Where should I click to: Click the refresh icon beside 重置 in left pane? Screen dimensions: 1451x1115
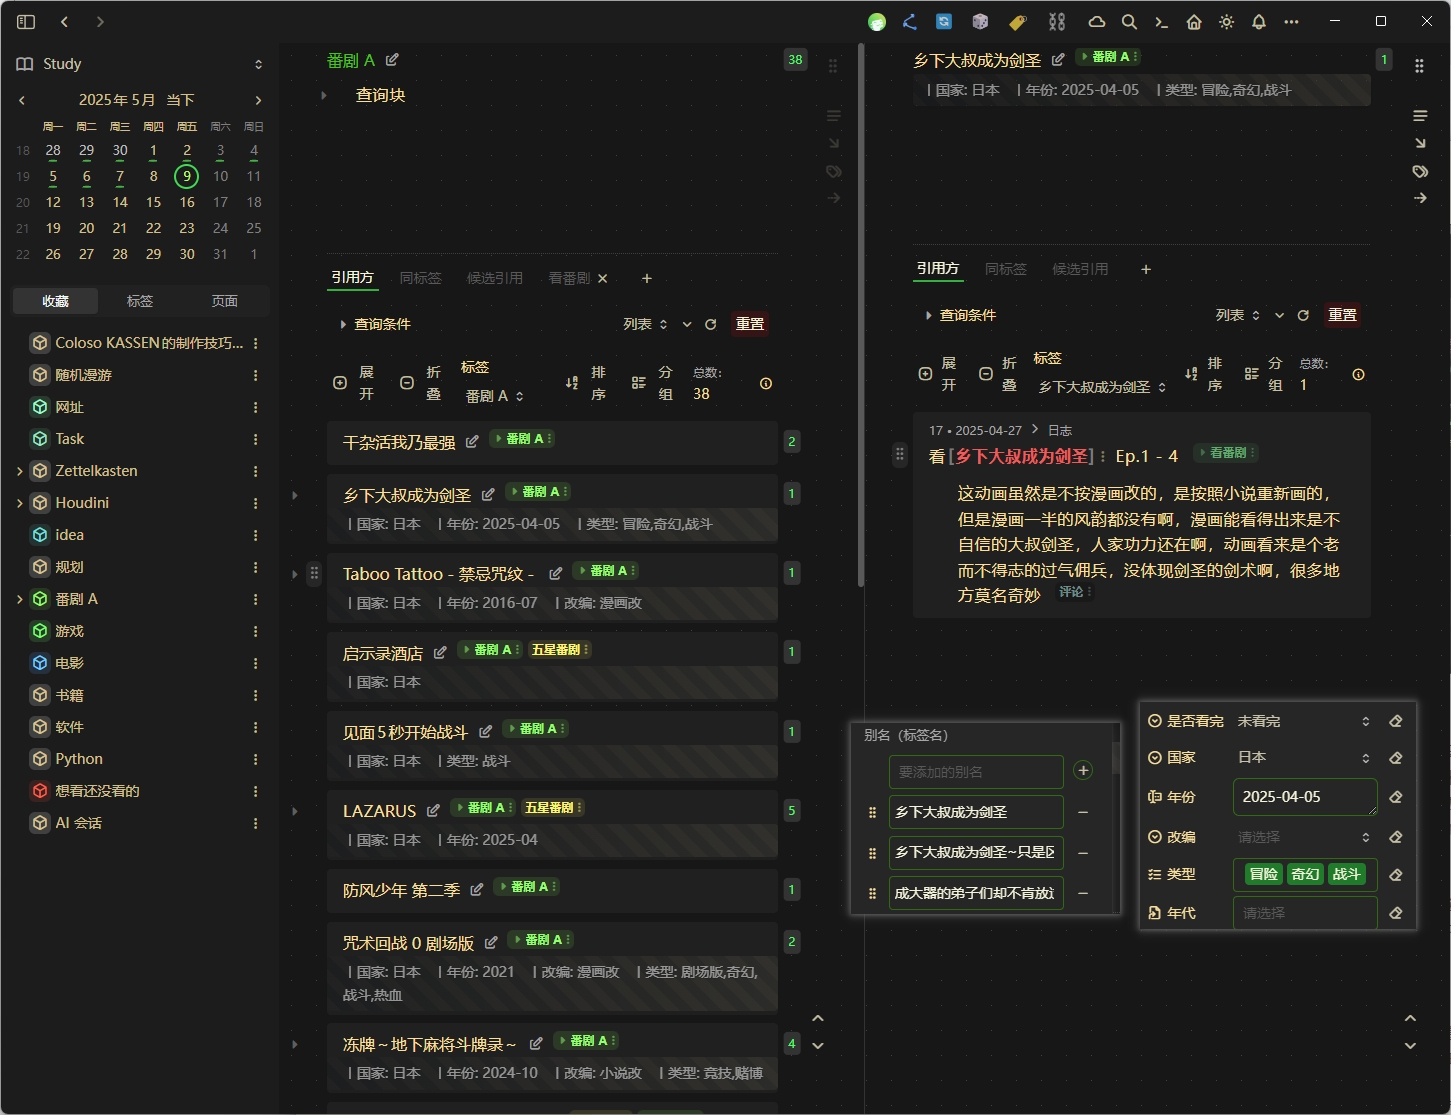tap(711, 324)
